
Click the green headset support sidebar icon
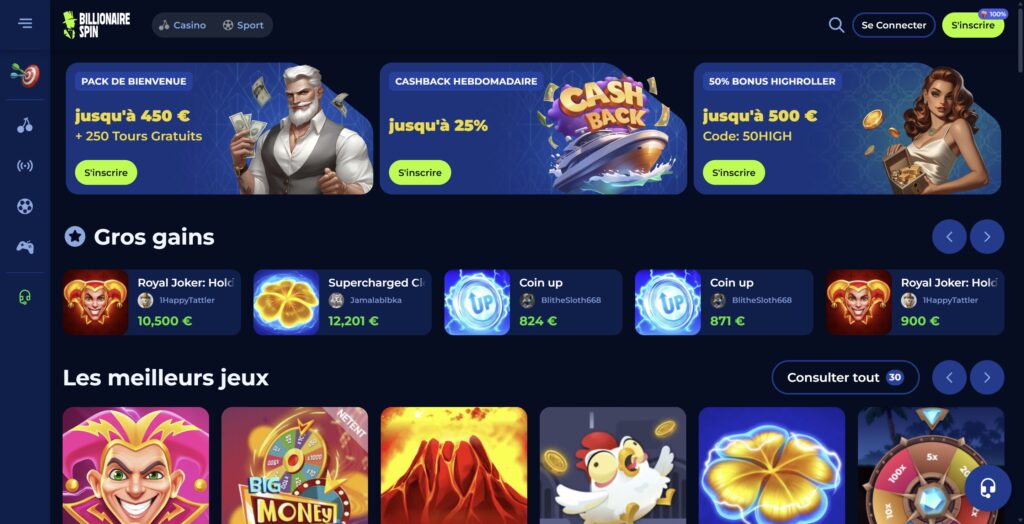pos(25,297)
